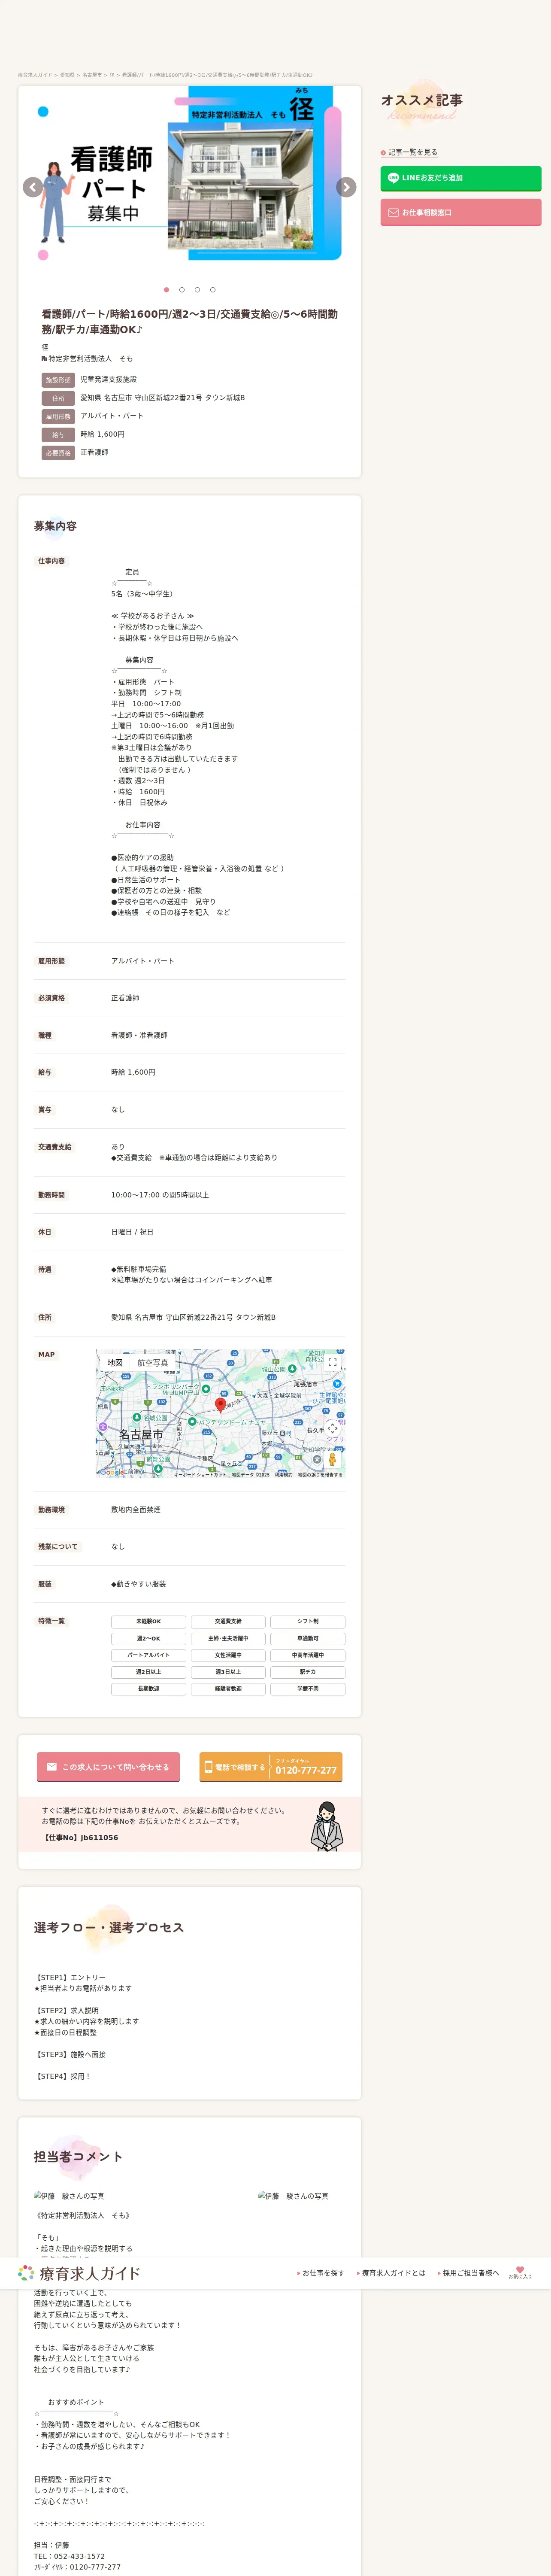This screenshot has height=2576, width=551.
Task: Go to 愛知県 breadcrumb
Action: pyautogui.click(x=67, y=75)
